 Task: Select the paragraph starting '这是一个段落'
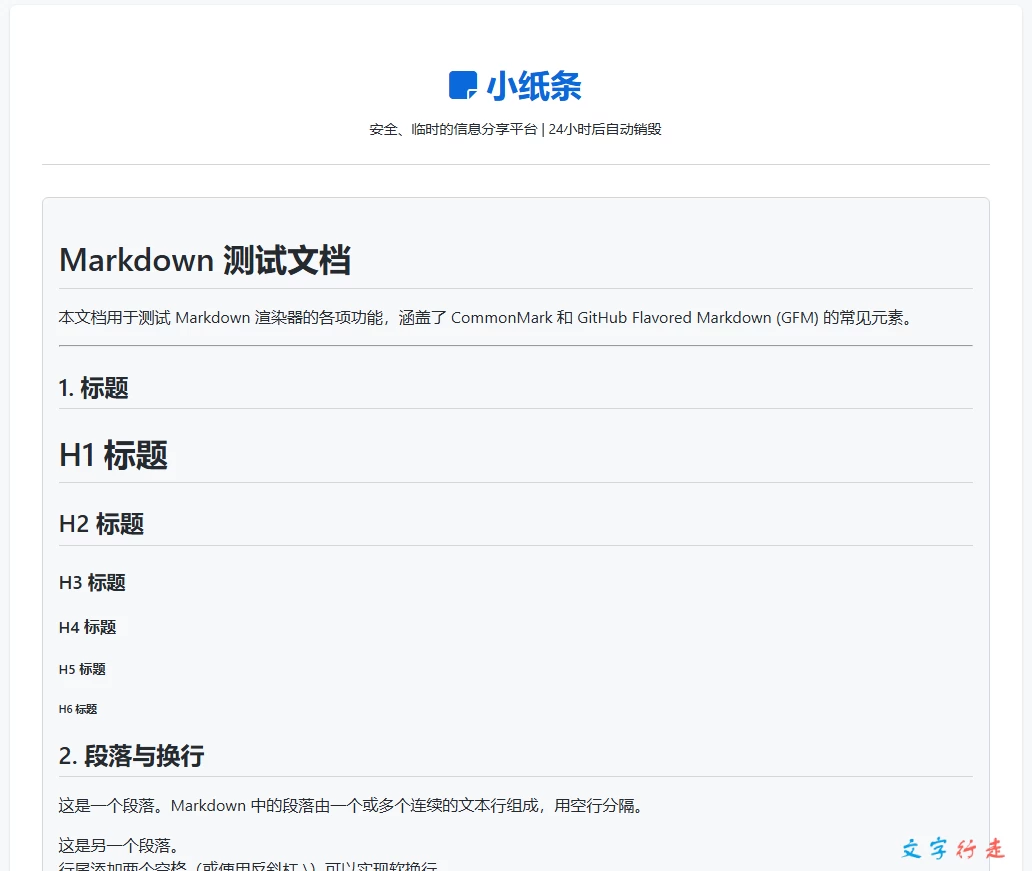(x=350, y=805)
